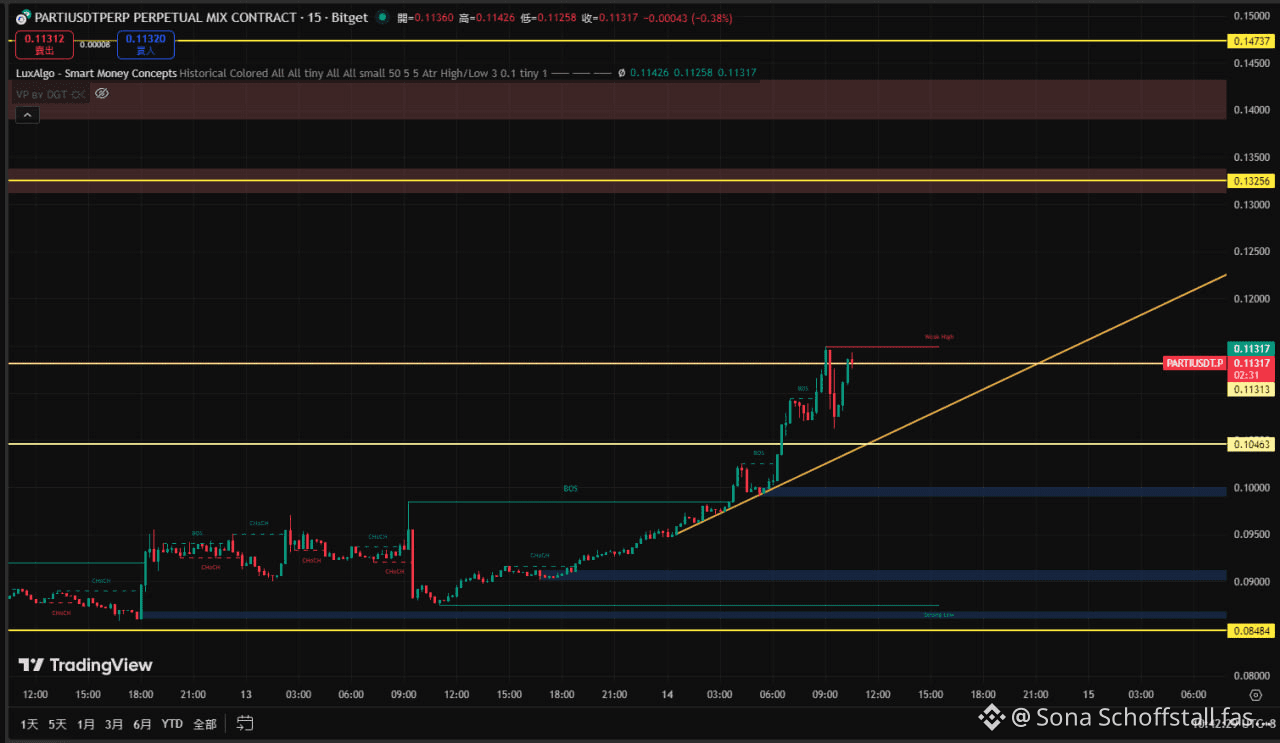Screen dimensions: 1280x743
Task: Click the green market status dot
Action: 382,18
